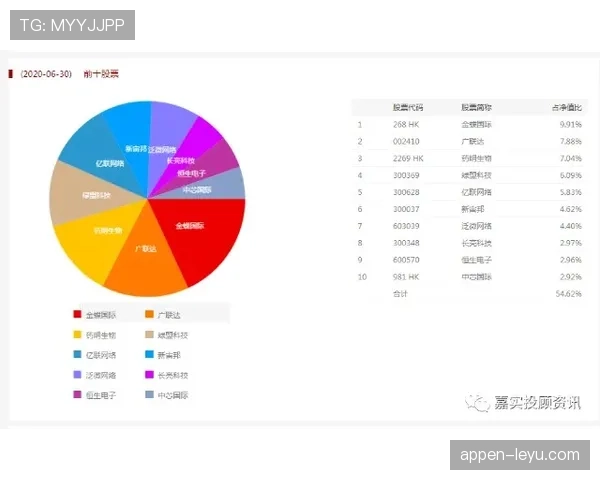This screenshot has height=480, width=600.
Task: Click the red 金蝶国际 legend swatch
Action: click(x=76, y=315)
